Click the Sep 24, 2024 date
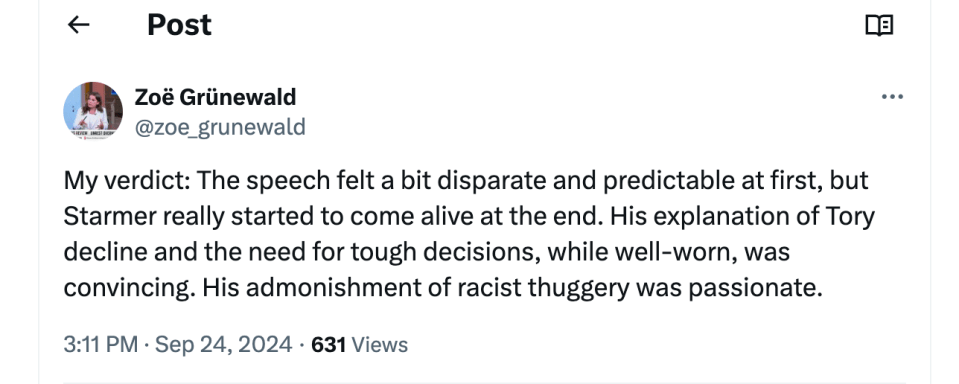Viewport: 959px width, 384px height. click(x=223, y=344)
